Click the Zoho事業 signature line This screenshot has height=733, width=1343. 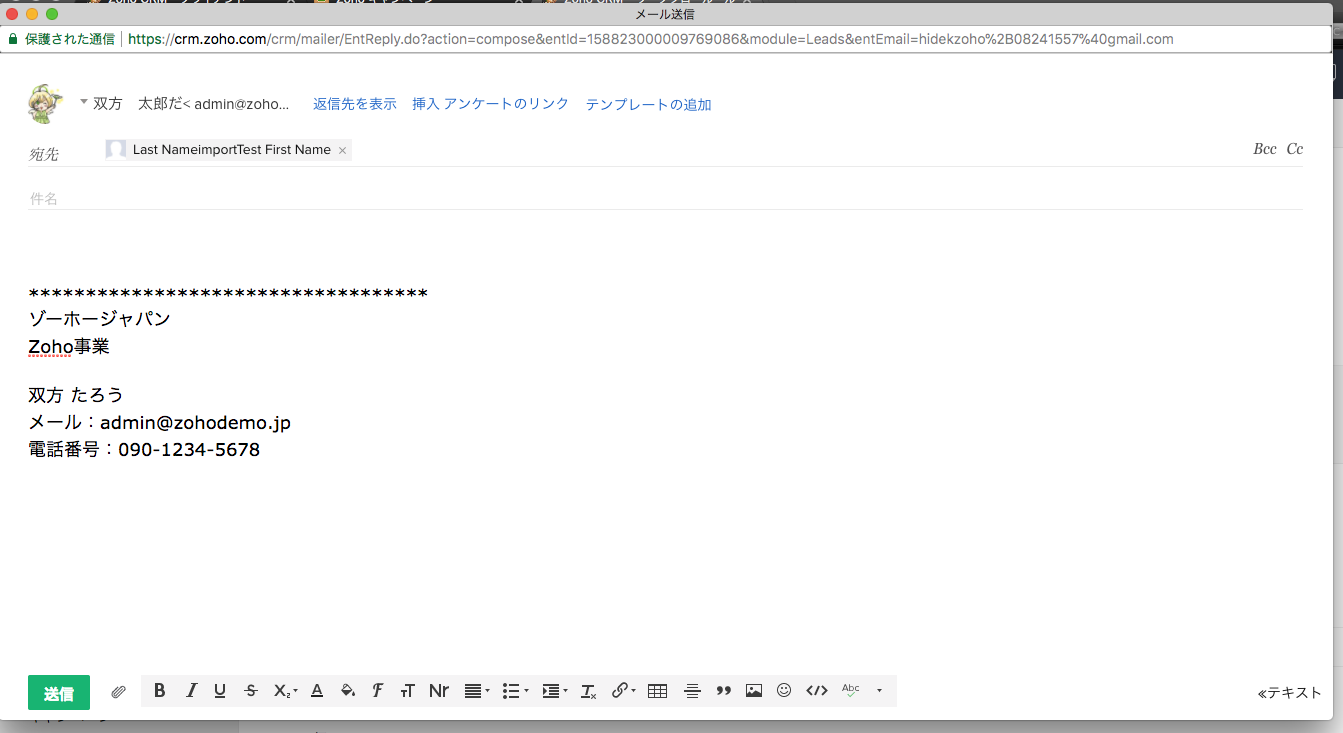[69, 346]
